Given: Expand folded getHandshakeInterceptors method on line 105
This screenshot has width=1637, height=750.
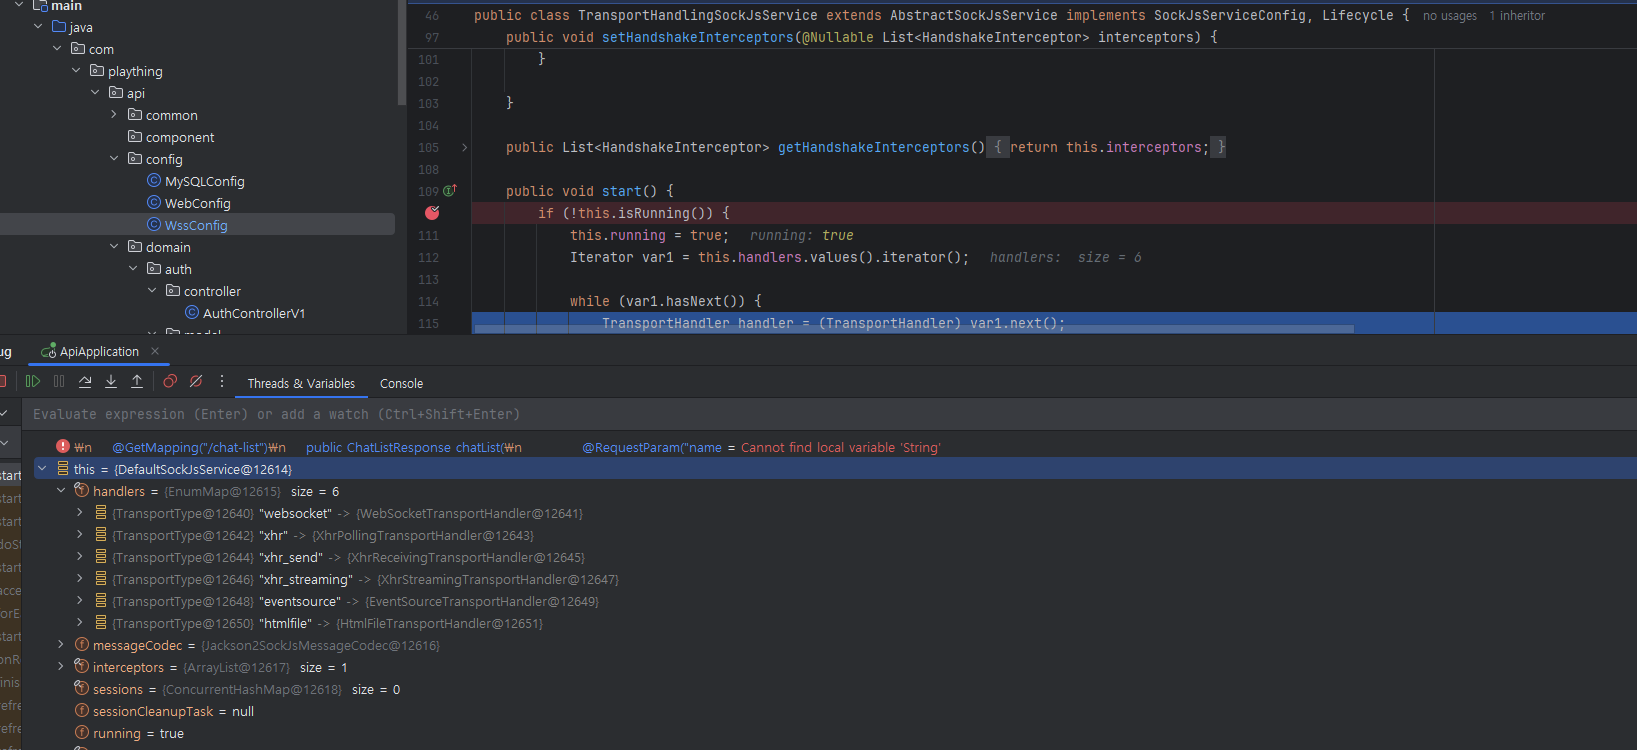Looking at the screenshot, I should pyautogui.click(x=464, y=147).
